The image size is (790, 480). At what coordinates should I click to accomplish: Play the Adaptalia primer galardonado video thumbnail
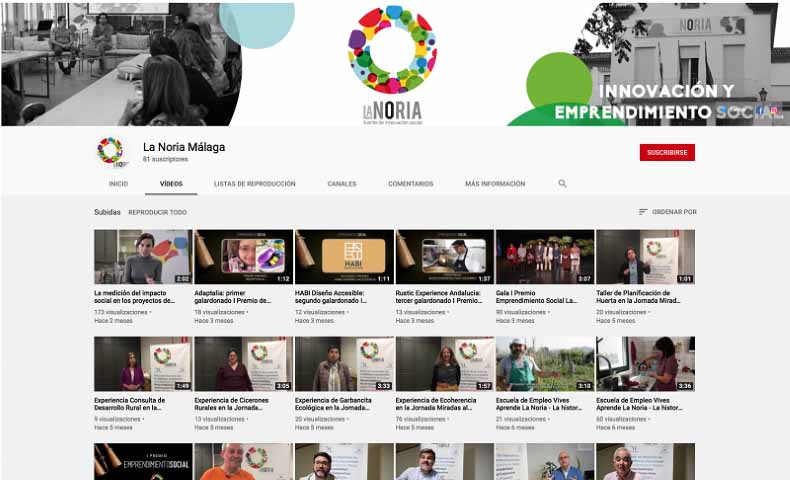[243, 257]
